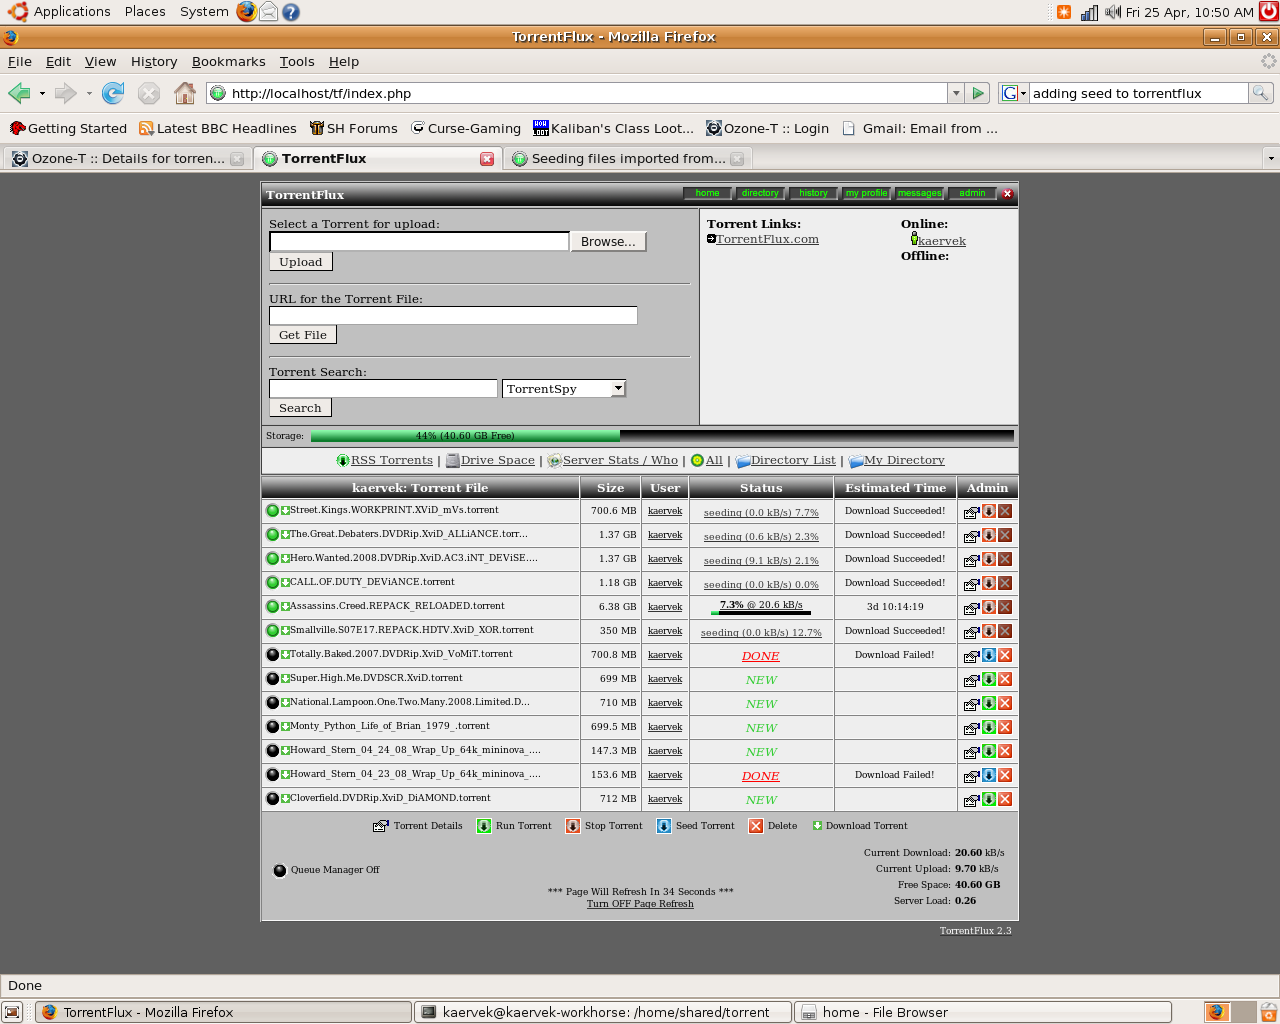Delete the Cloverfield.DVDRip torrent
The image size is (1280, 1024).
point(1005,799)
